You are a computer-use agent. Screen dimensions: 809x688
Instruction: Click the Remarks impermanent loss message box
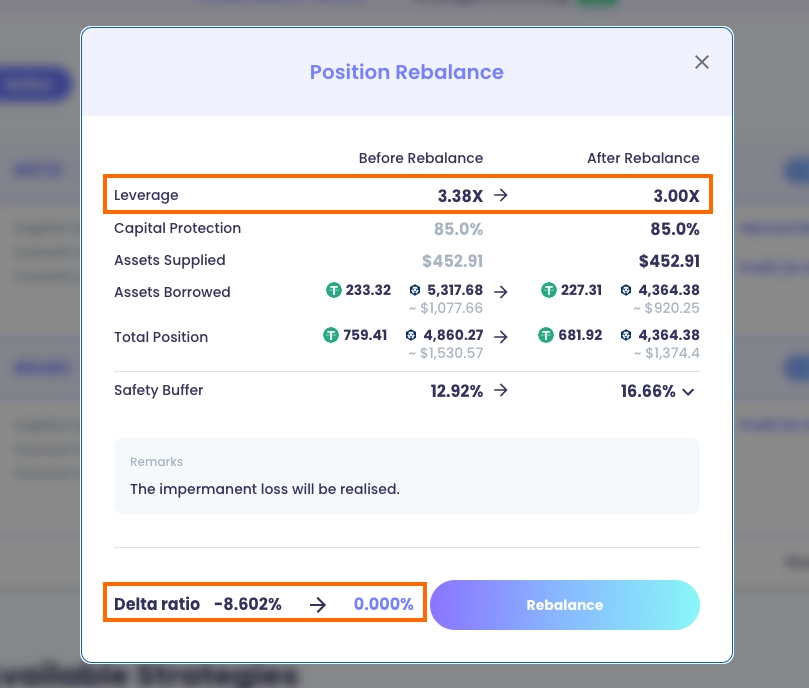pyautogui.click(x=406, y=476)
